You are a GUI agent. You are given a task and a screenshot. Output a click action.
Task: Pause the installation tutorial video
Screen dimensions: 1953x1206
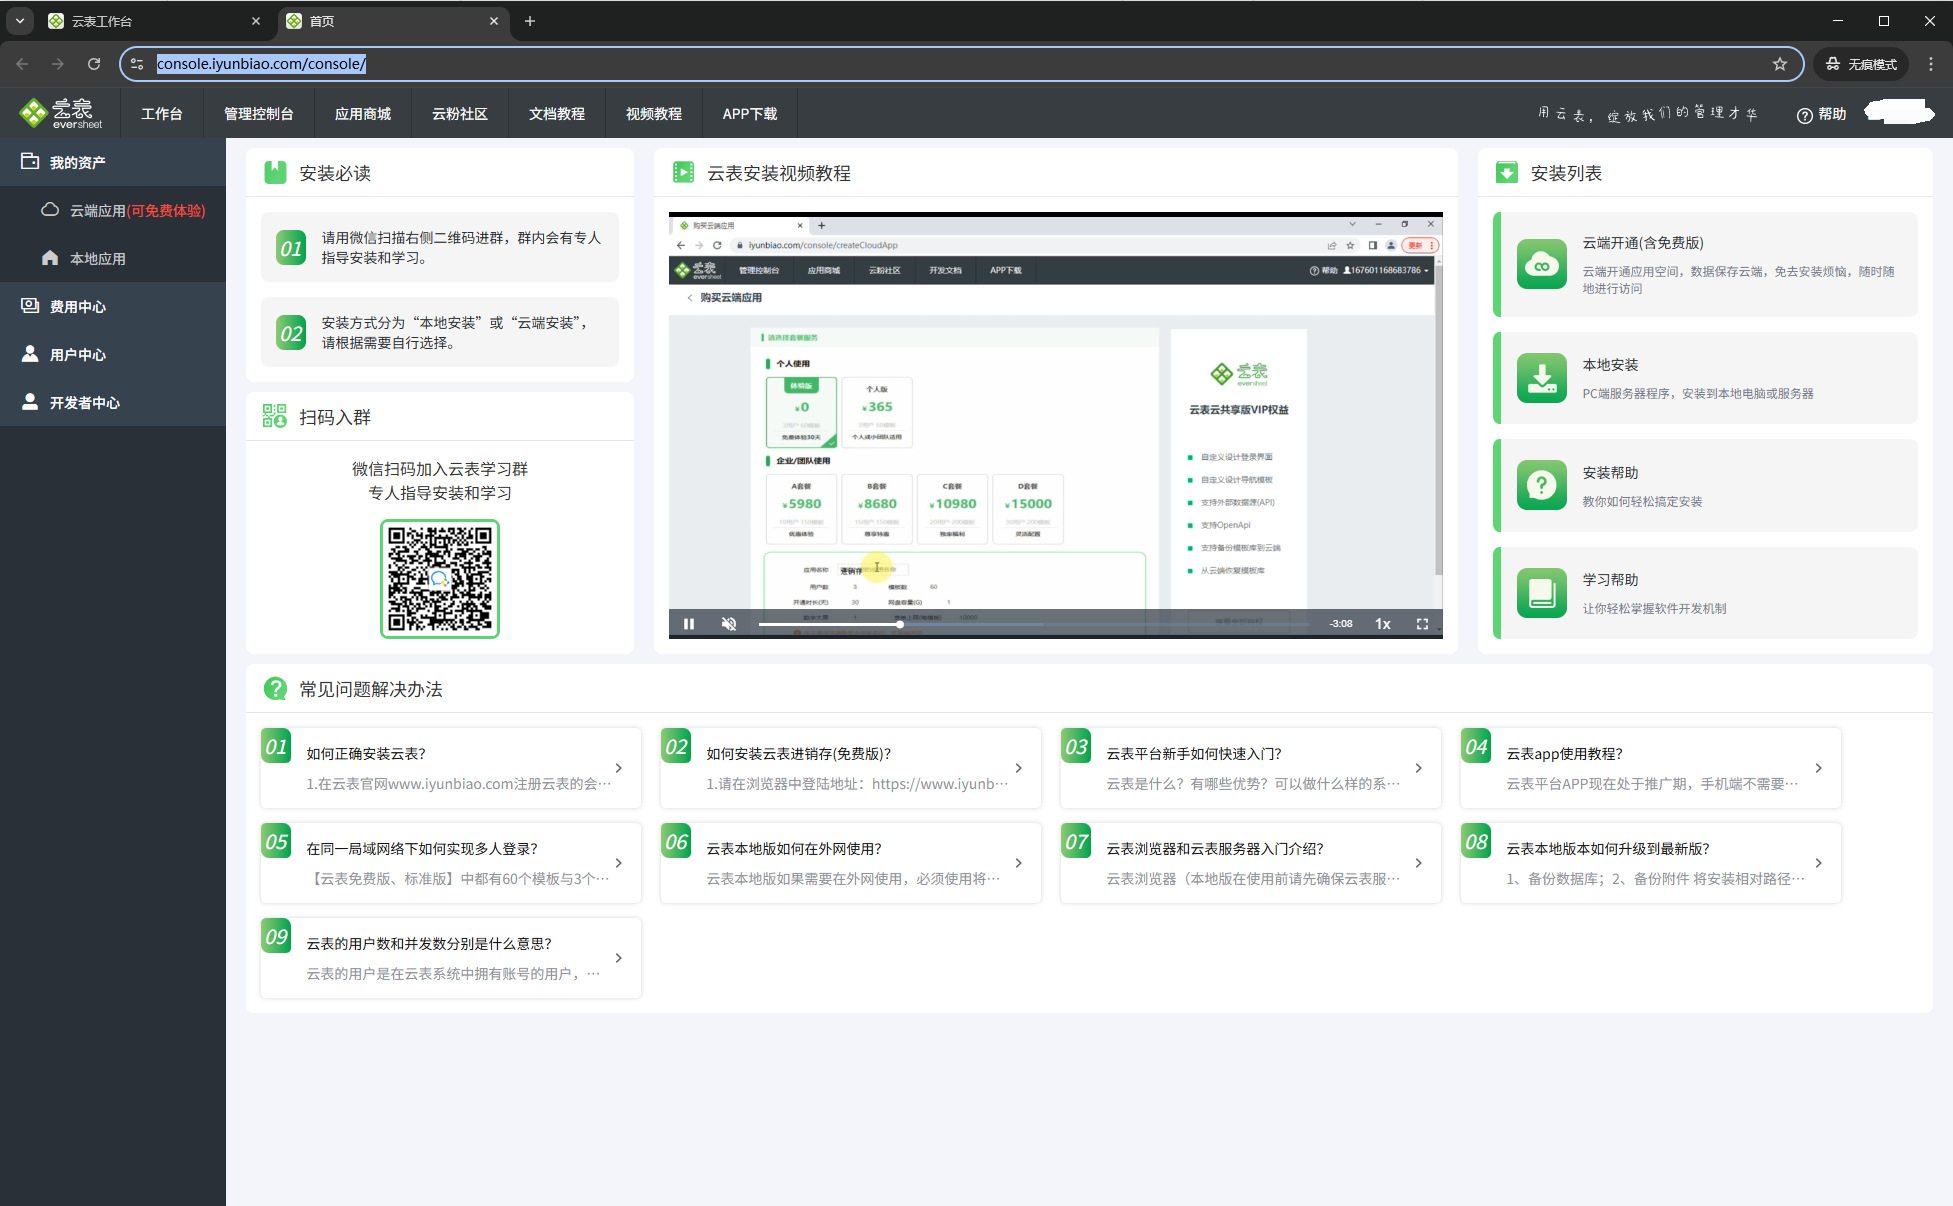[689, 624]
